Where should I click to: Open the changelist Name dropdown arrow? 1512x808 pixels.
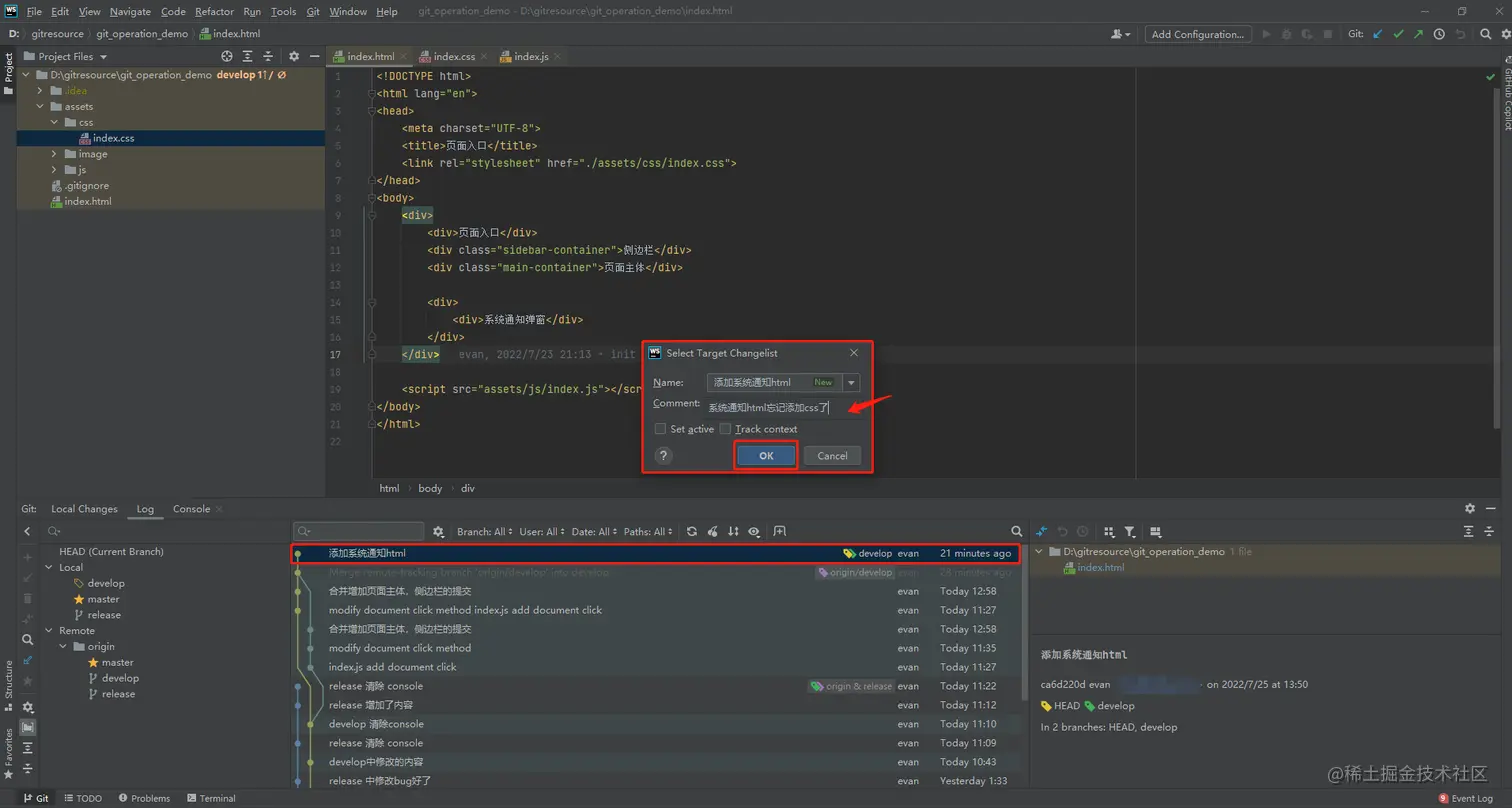click(851, 382)
